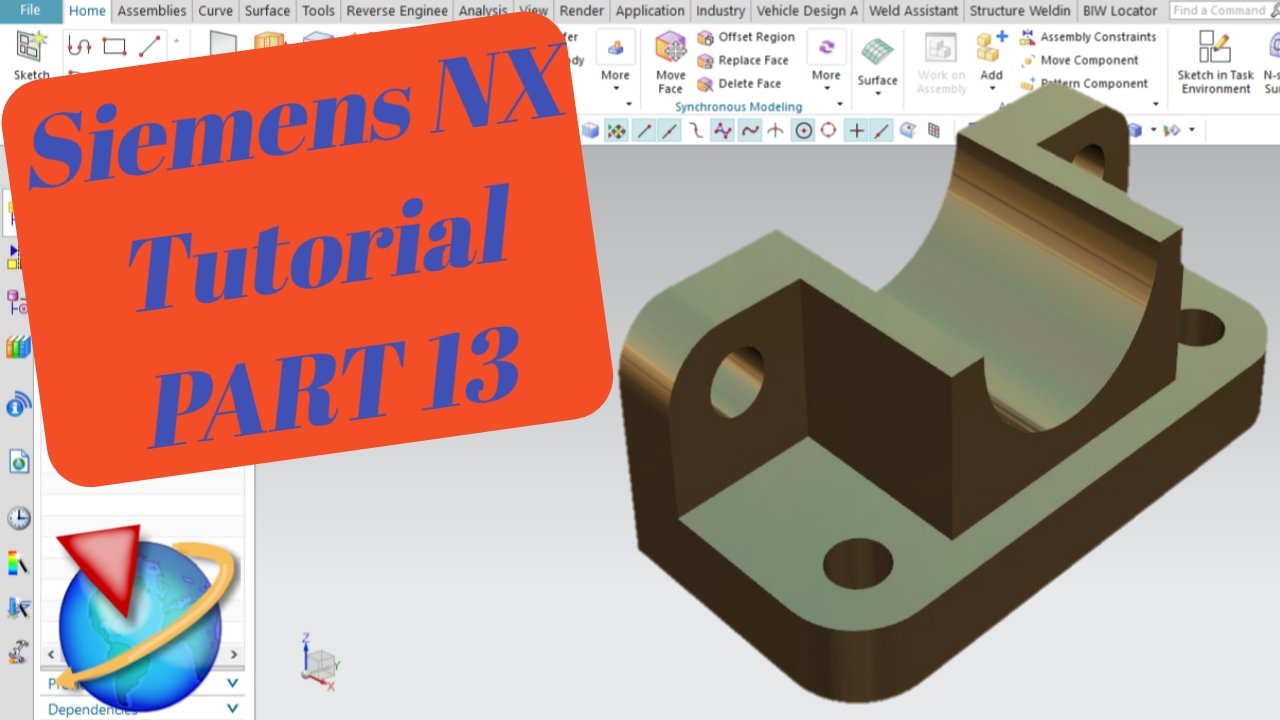The image size is (1280, 720).
Task: Toggle the Enable Snap Point button
Action: point(617,130)
